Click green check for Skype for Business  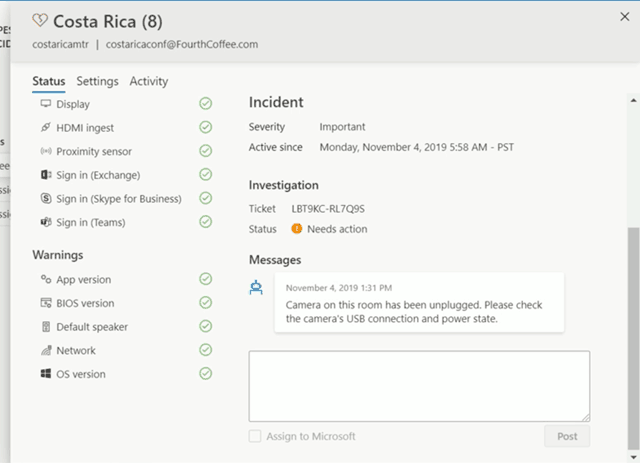[x=206, y=198]
